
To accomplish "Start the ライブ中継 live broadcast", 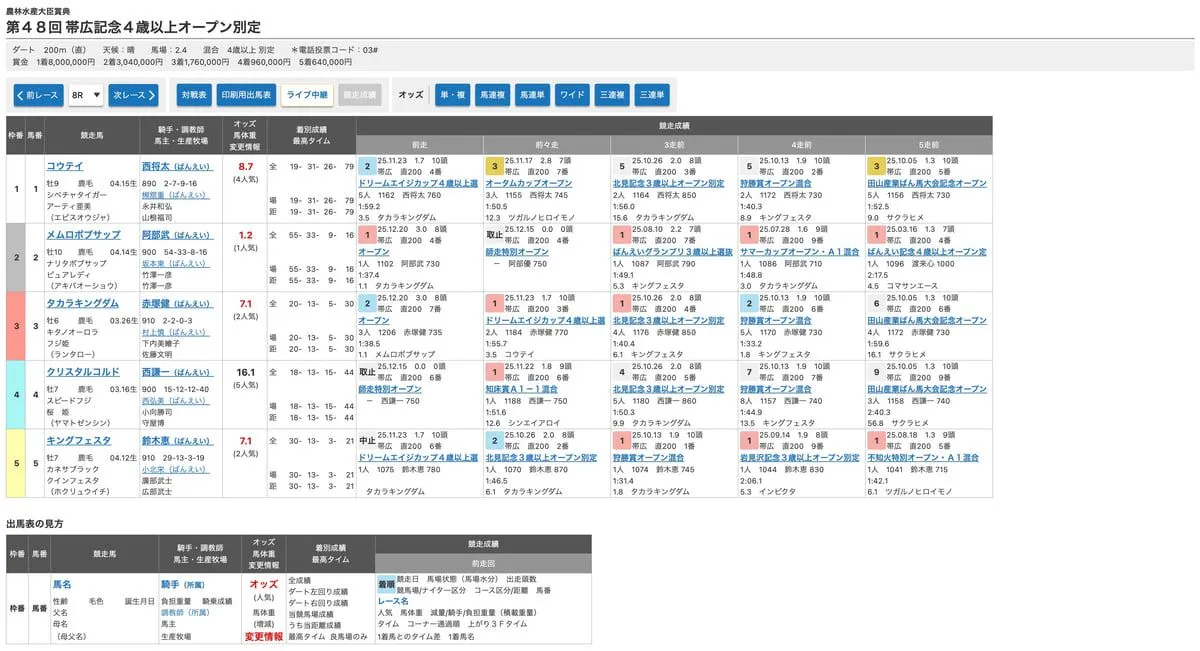I will [306, 95].
